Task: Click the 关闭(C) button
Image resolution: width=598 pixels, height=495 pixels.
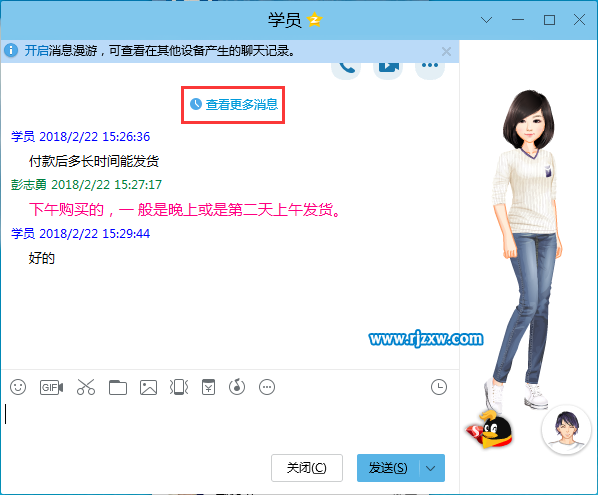Action: [307, 468]
